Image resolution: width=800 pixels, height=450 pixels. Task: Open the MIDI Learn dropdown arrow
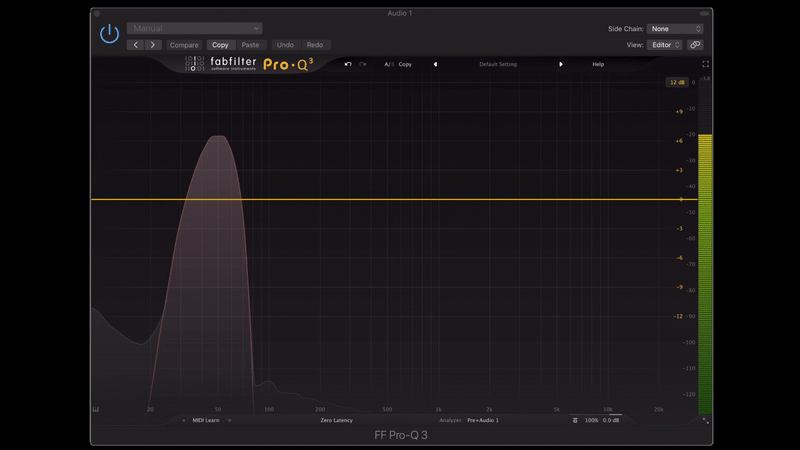point(230,420)
